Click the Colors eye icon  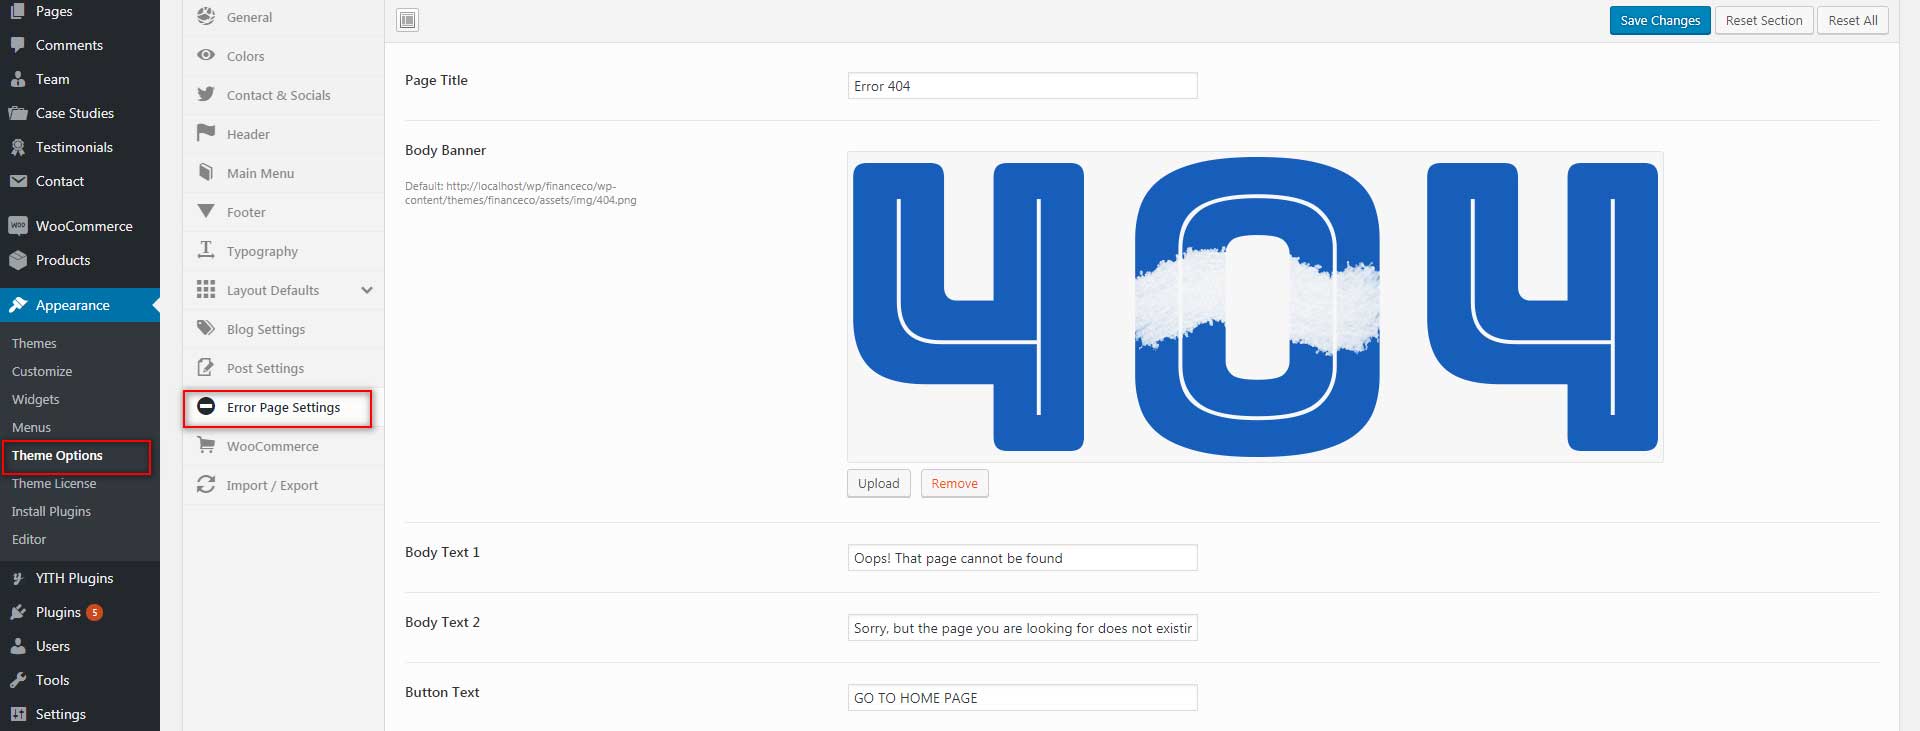pos(206,55)
